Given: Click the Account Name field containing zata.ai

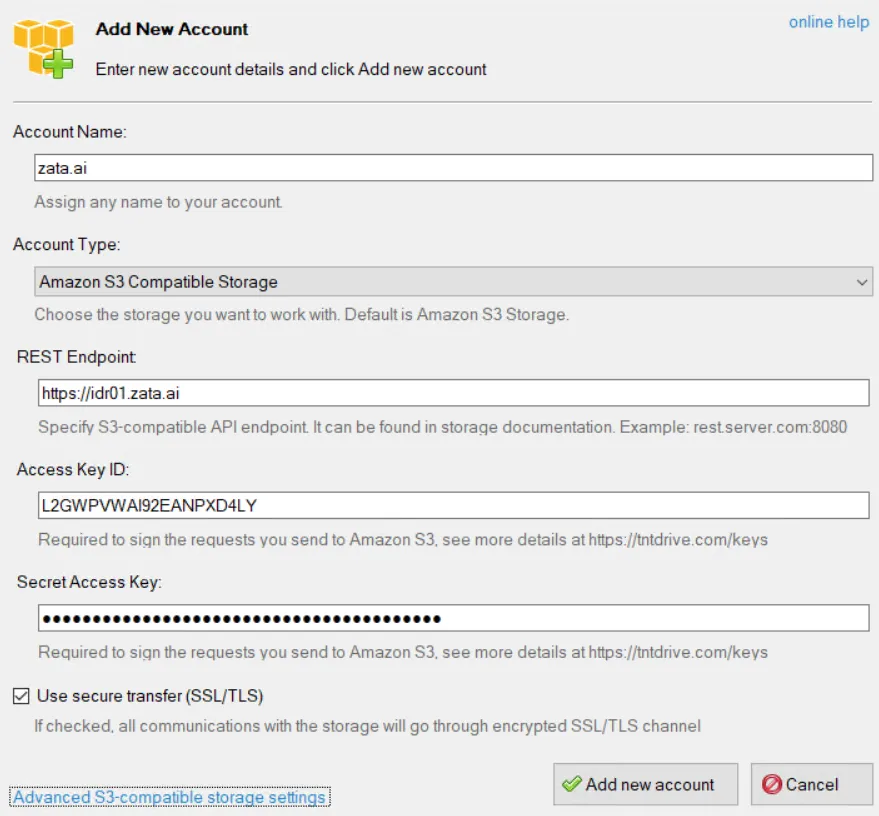Looking at the screenshot, I should tap(453, 168).
